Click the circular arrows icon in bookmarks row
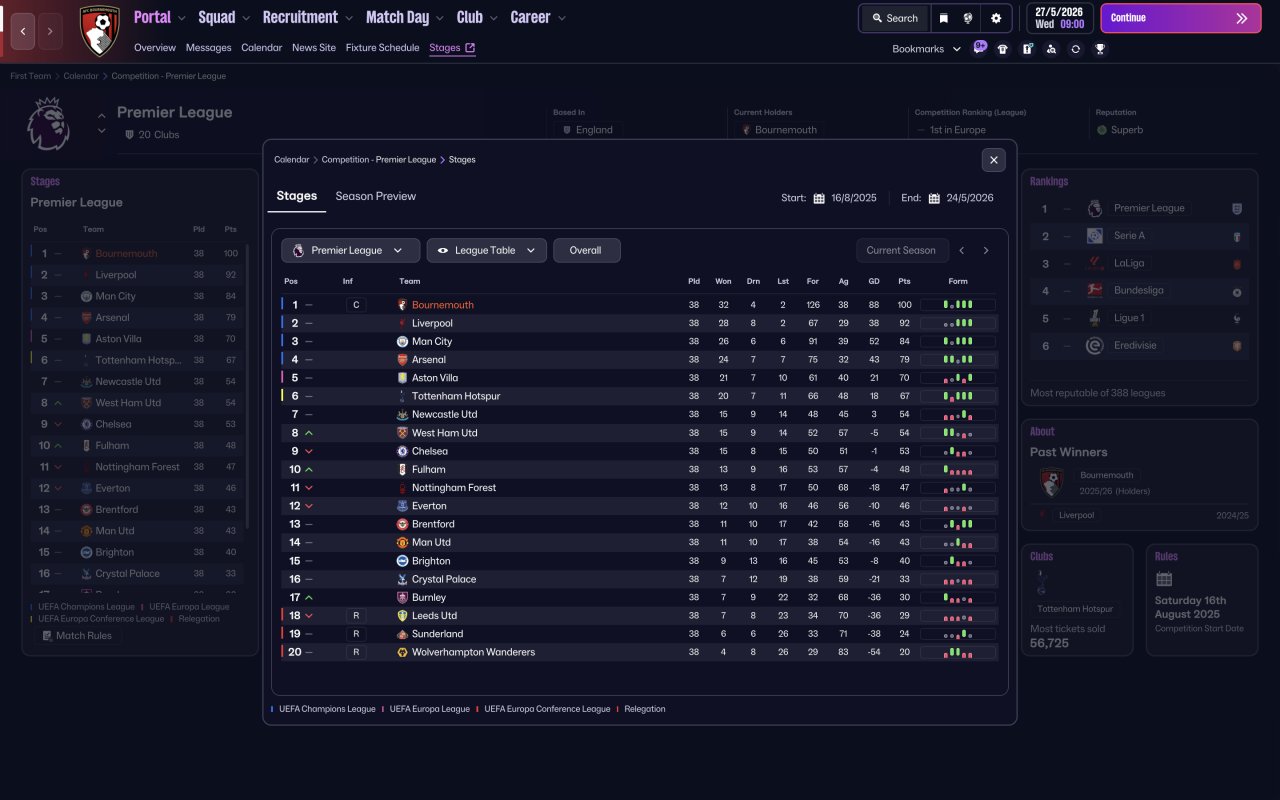Viewport: 1280px width, 800px height. pos(1075,49)
